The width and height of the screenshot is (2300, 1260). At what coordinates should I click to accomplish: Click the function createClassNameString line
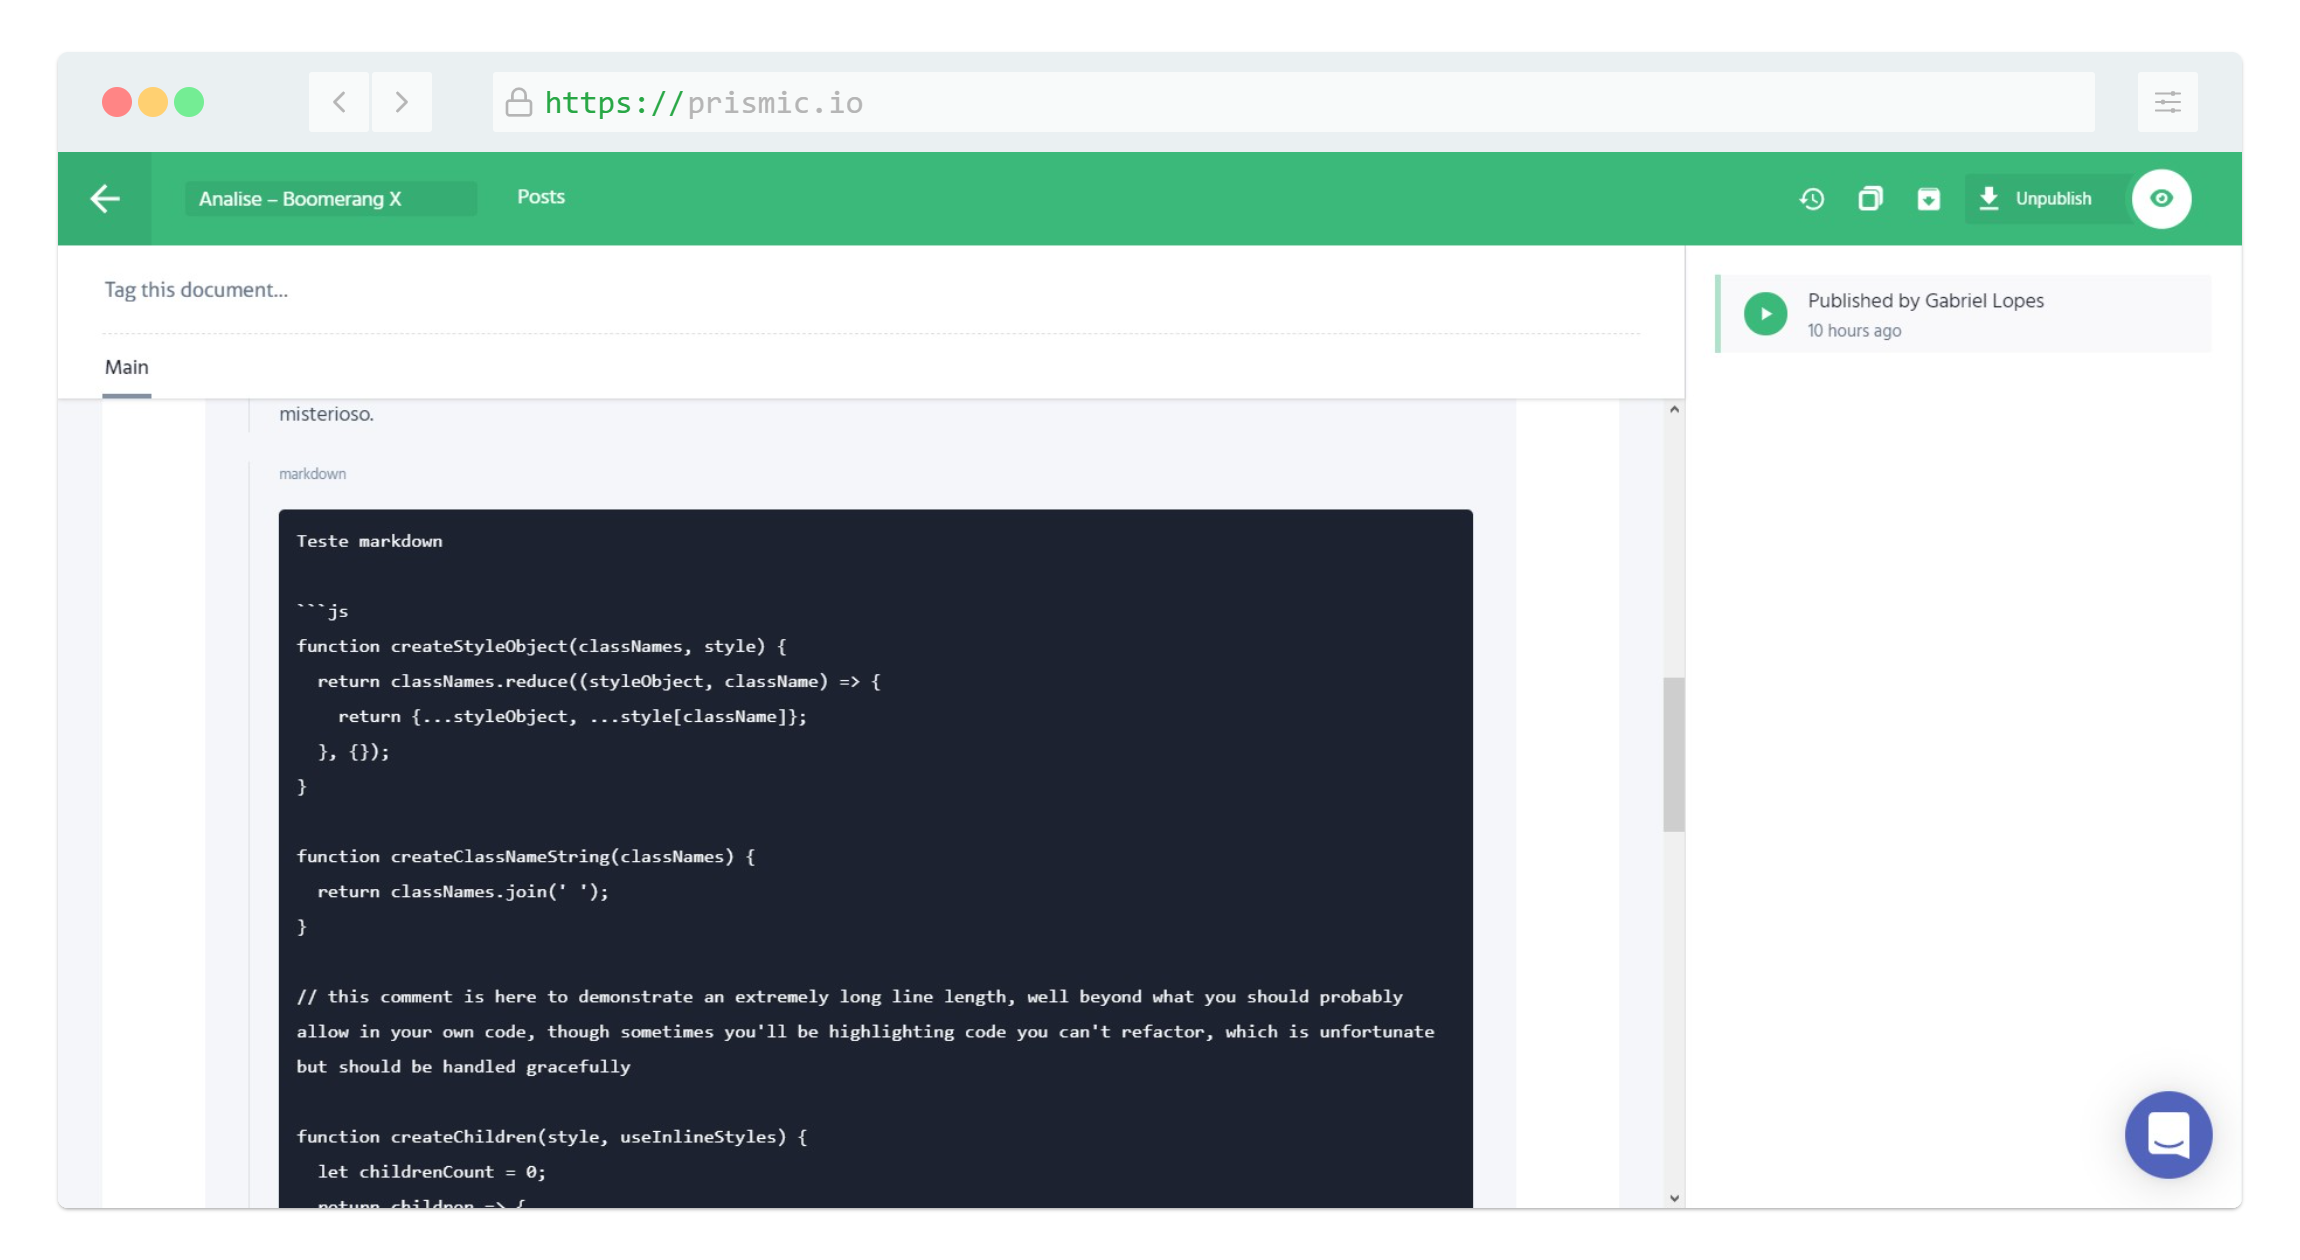pyautogui.click(x=525, y=856)
